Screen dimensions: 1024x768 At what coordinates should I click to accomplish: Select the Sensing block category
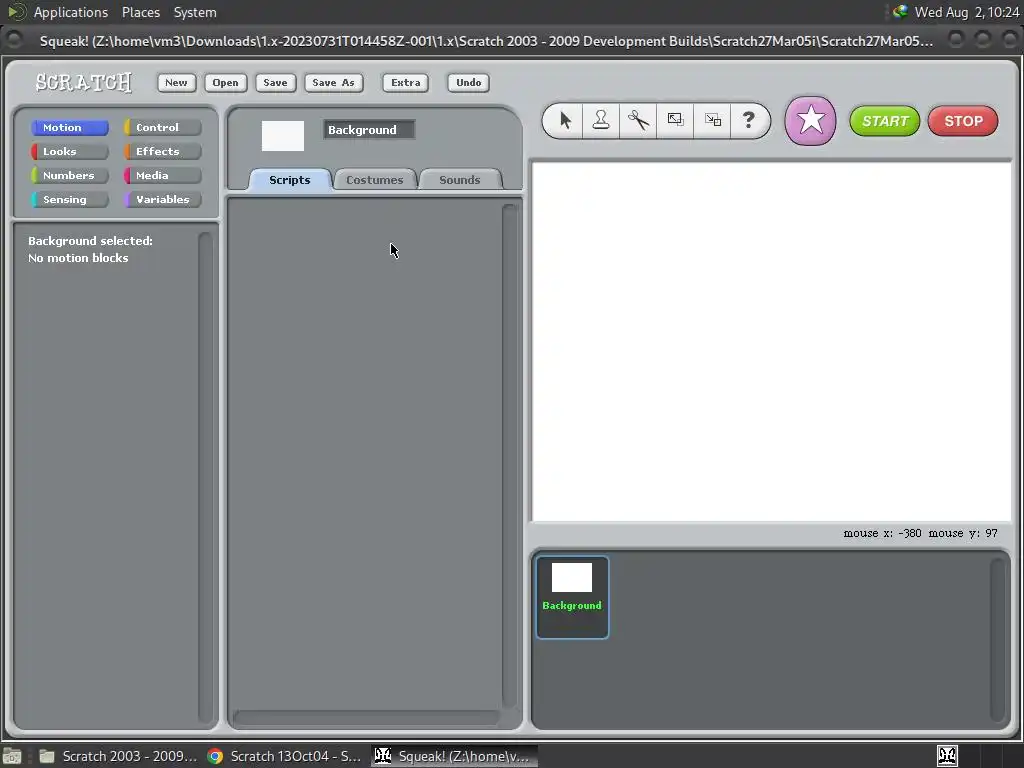pyautogui.click(x=70, y=200)
